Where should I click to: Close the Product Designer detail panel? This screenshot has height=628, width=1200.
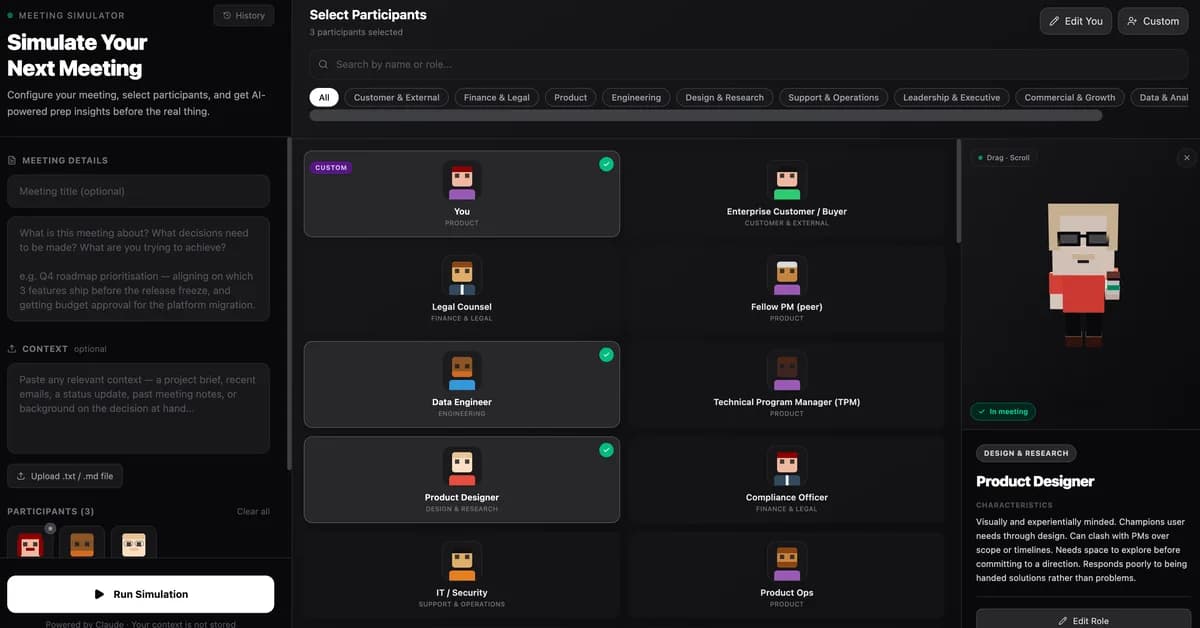pyautogui.click(x=1186, y=157)
